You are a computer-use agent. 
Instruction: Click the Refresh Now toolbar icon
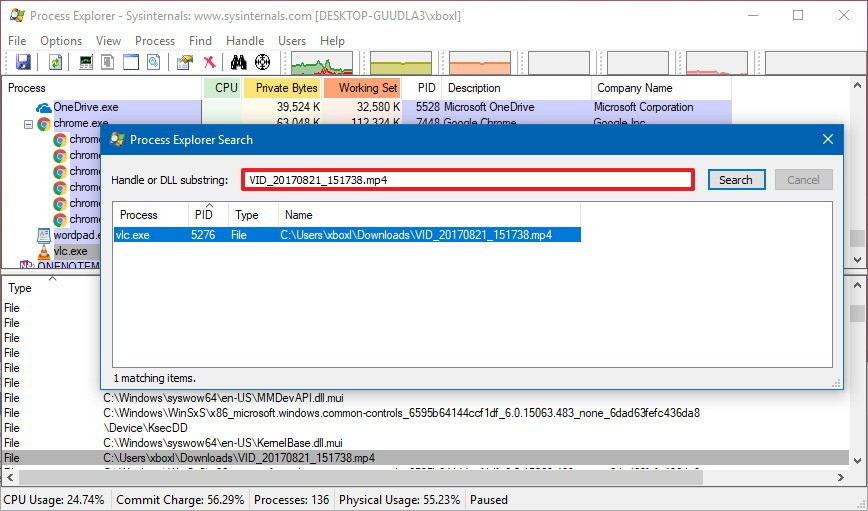[x=55, y=62]
